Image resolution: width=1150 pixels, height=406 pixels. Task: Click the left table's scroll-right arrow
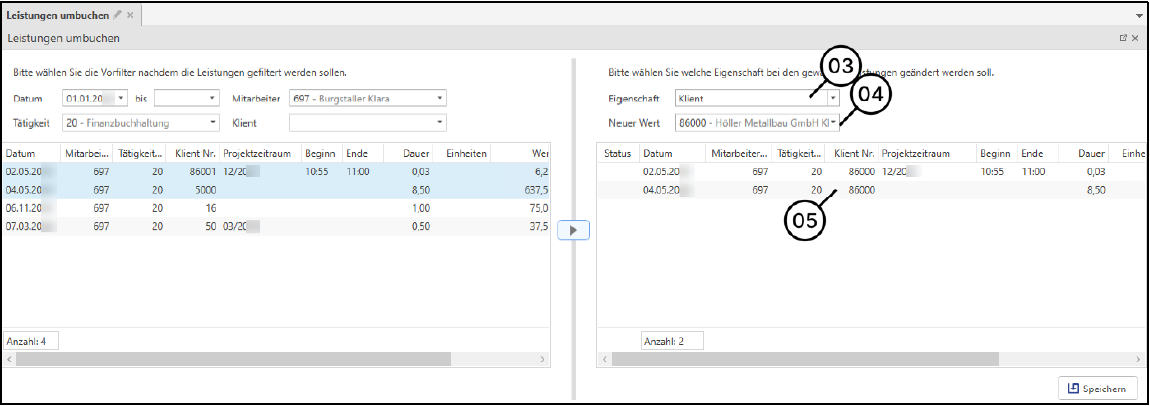[543, 359]
